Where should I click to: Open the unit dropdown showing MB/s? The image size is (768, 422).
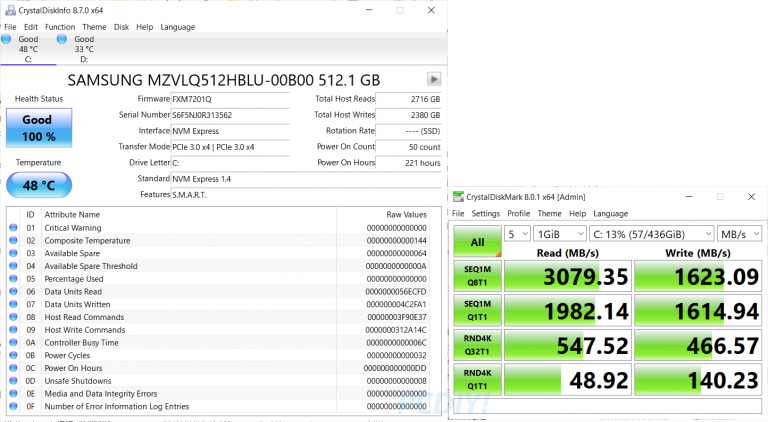740,234
